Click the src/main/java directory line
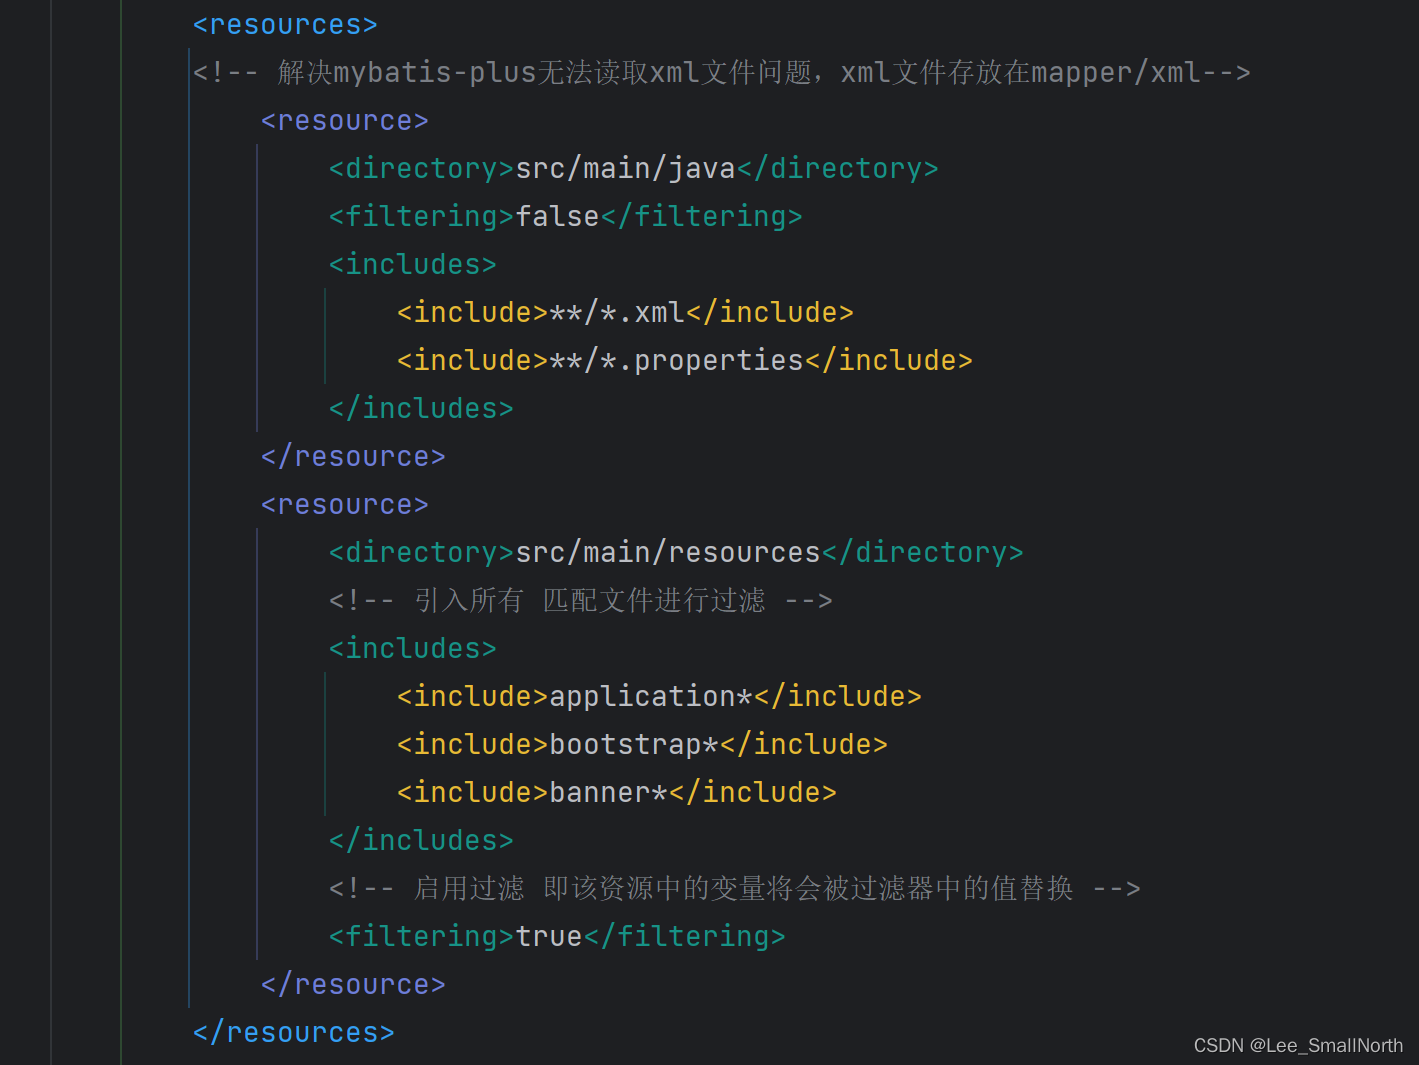Image resolution: width=1419 pixels, height=1065 pixels. pos(633,169)
